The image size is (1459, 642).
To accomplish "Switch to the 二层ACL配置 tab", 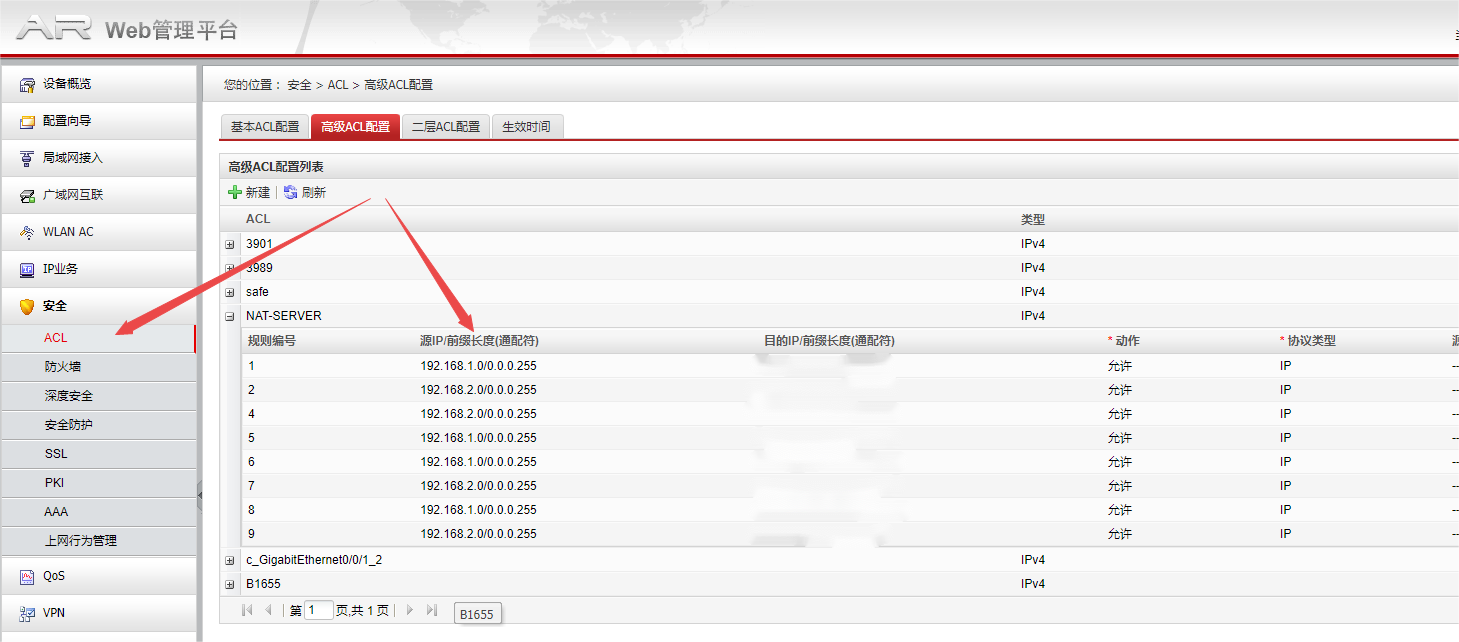I will pyautogui.click(x=446, y=127).
